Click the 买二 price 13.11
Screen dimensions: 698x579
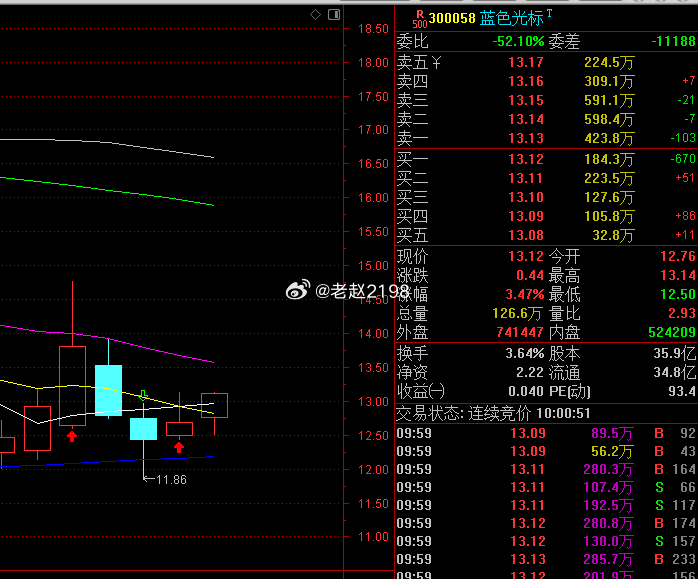point(526,178)
